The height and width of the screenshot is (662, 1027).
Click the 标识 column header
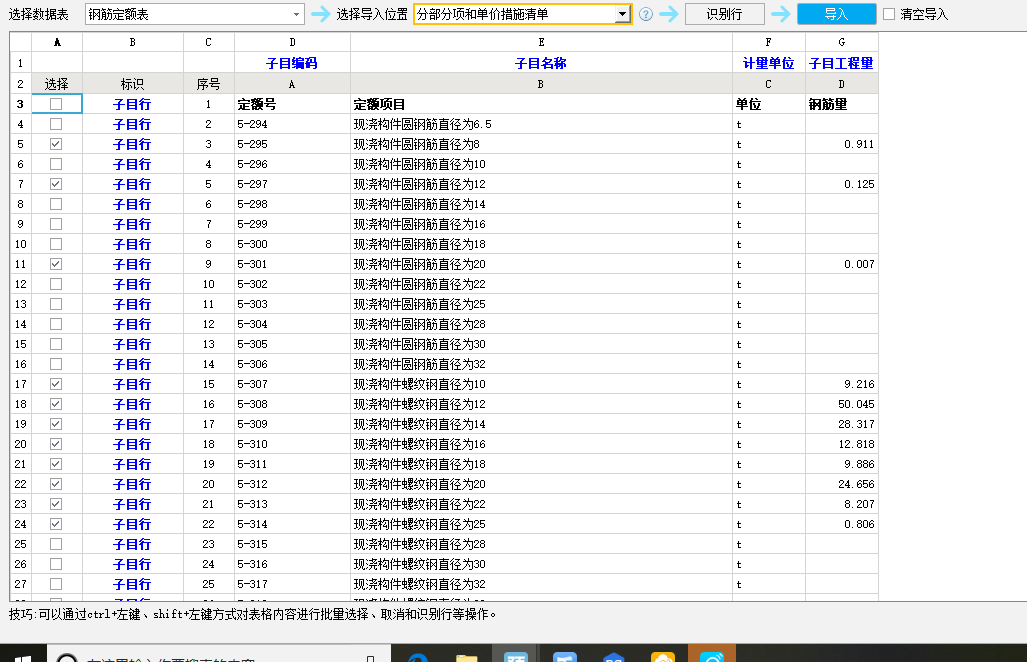pos(132,84)
